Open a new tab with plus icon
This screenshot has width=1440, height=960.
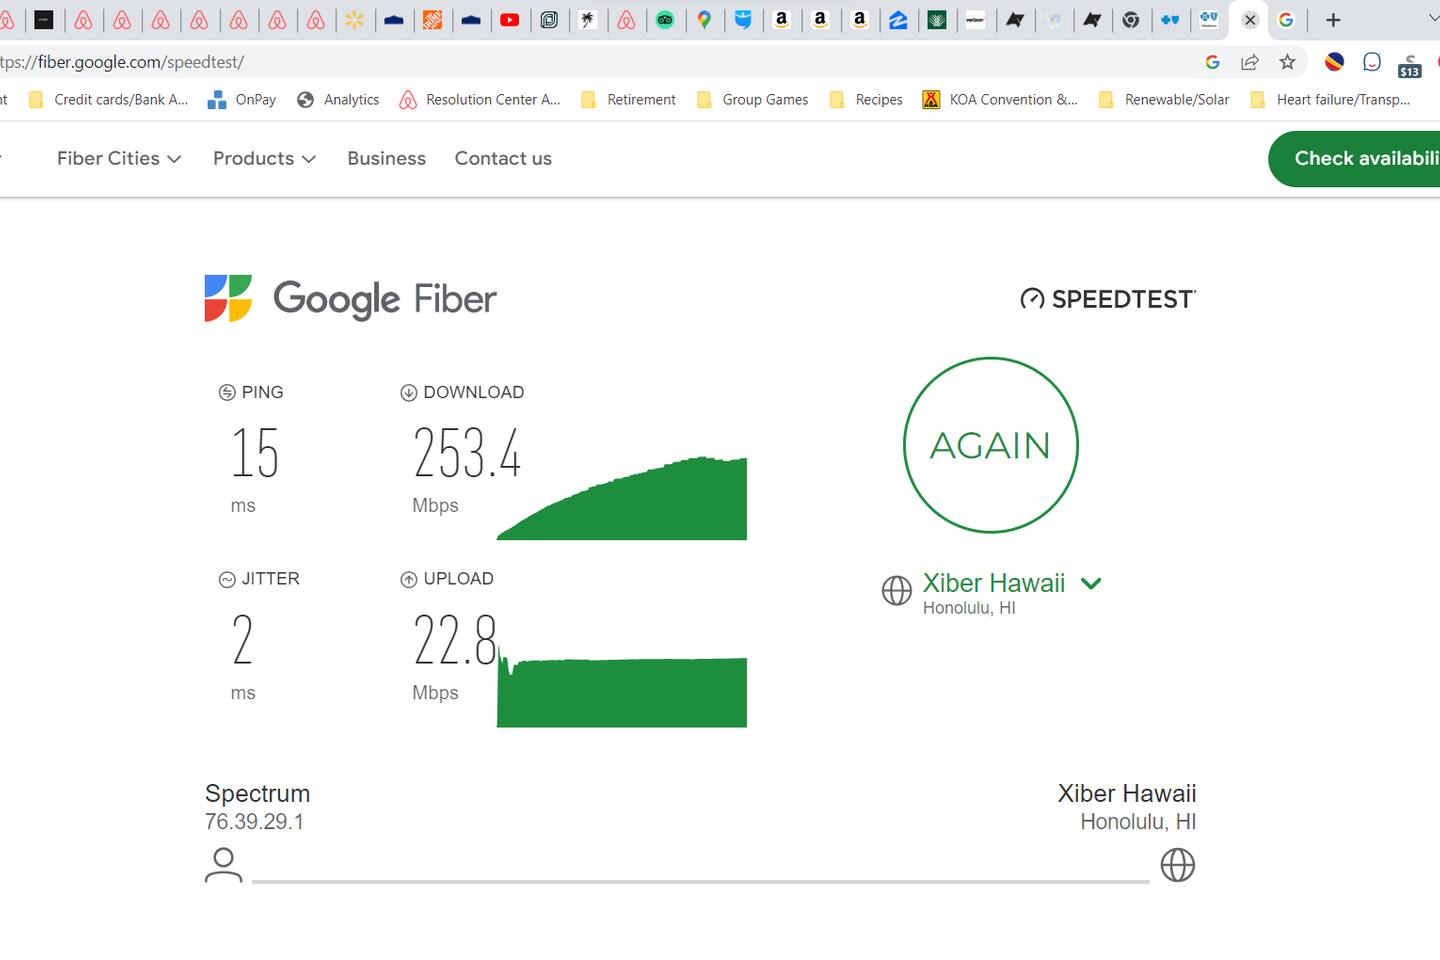pyautogui.click(x=1333, y=20)
